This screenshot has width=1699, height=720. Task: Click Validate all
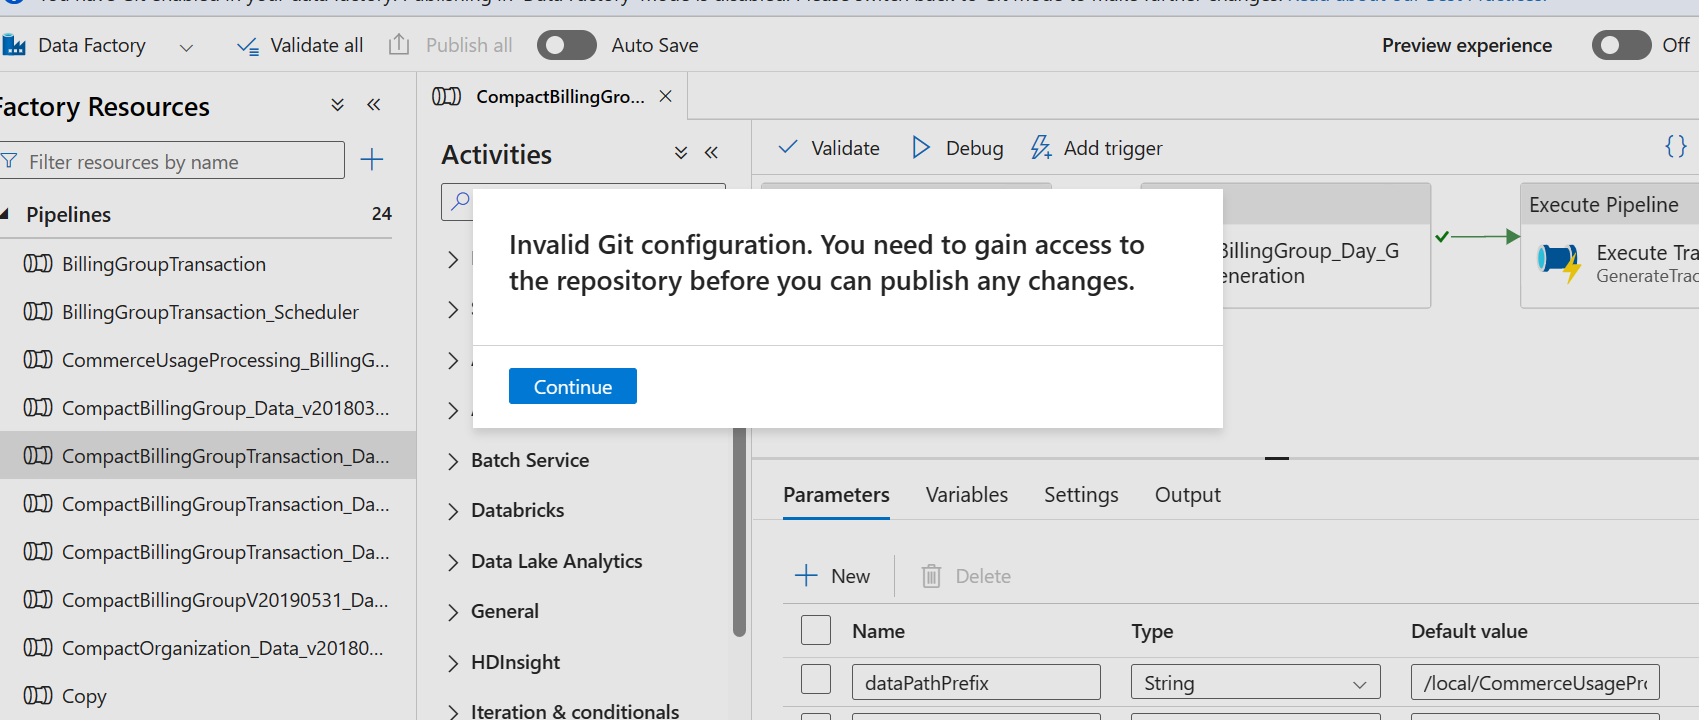[x=300, y=45]
